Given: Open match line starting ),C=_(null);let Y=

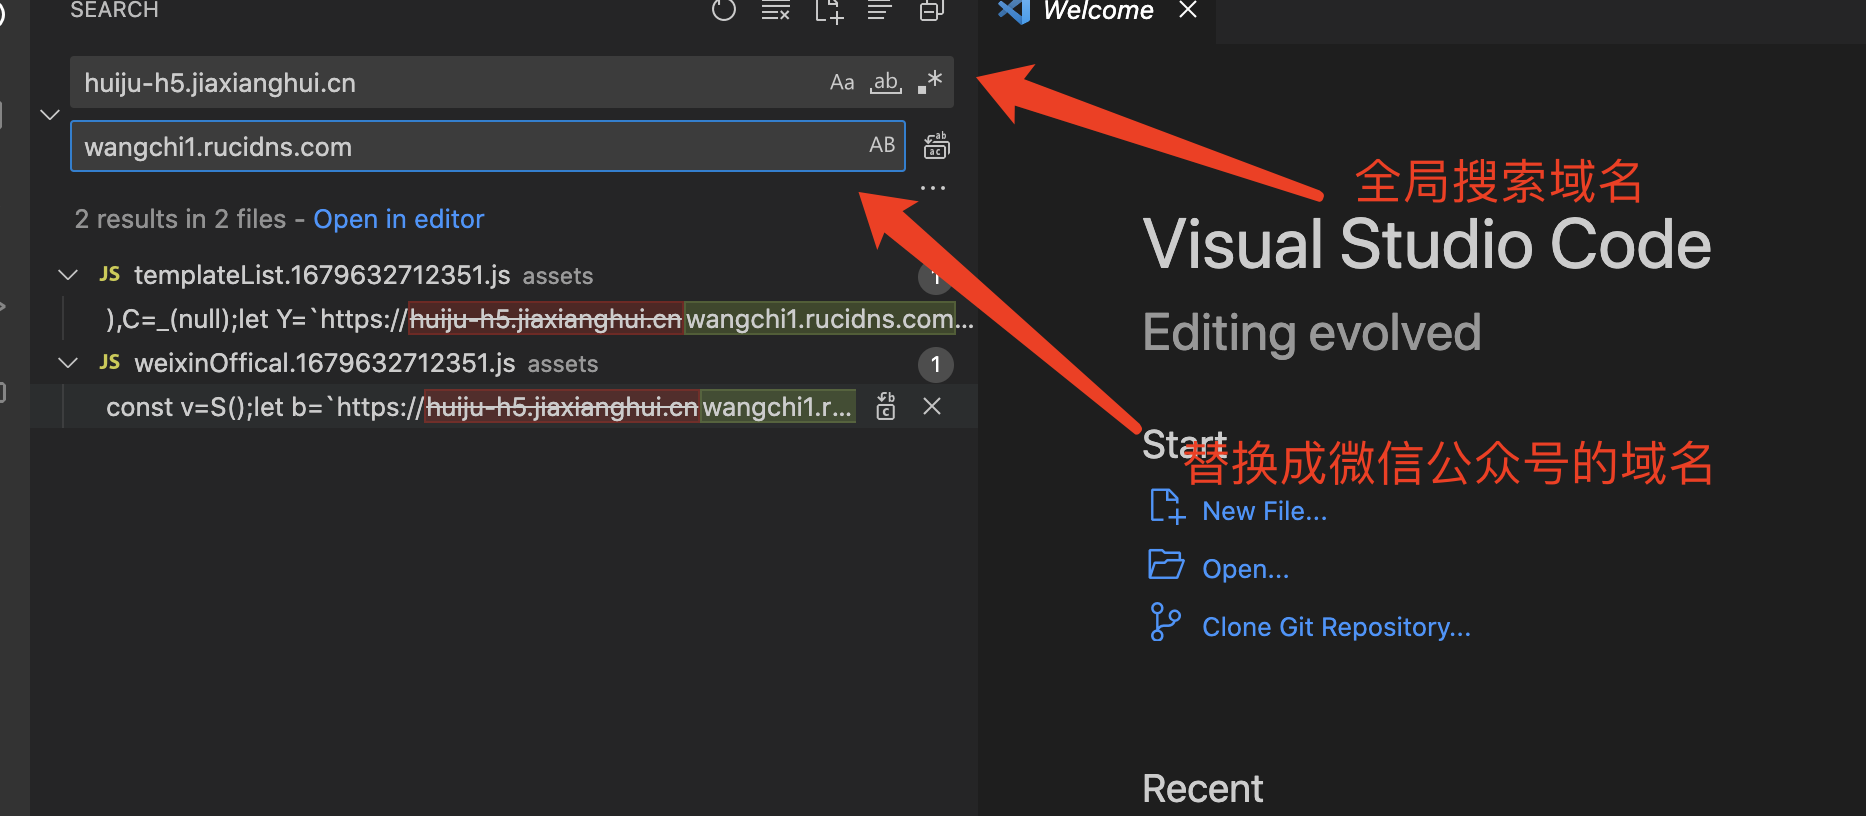Looking at the screenshot, I should (x=540, y=319).
